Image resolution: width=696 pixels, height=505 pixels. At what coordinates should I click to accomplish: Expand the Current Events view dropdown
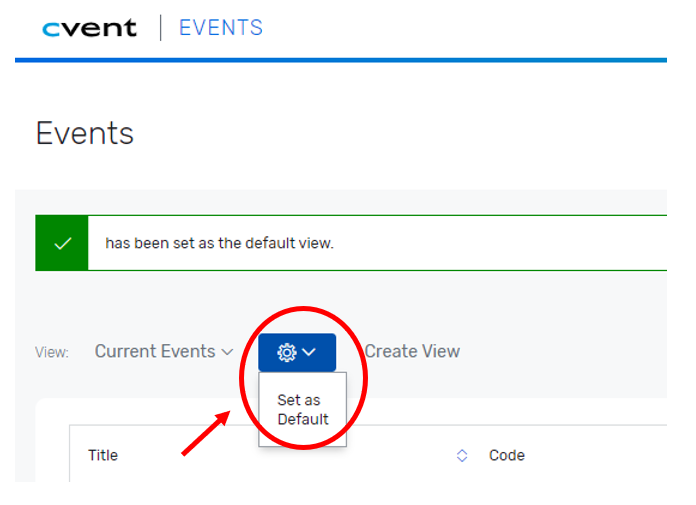point(164,351)
